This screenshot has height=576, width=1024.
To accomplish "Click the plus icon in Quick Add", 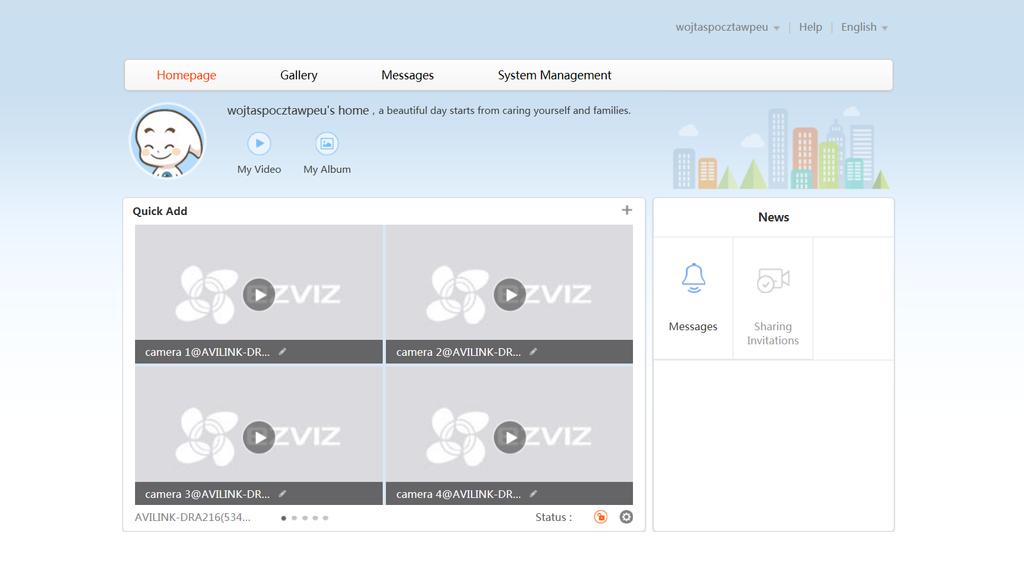I will 627,210.
